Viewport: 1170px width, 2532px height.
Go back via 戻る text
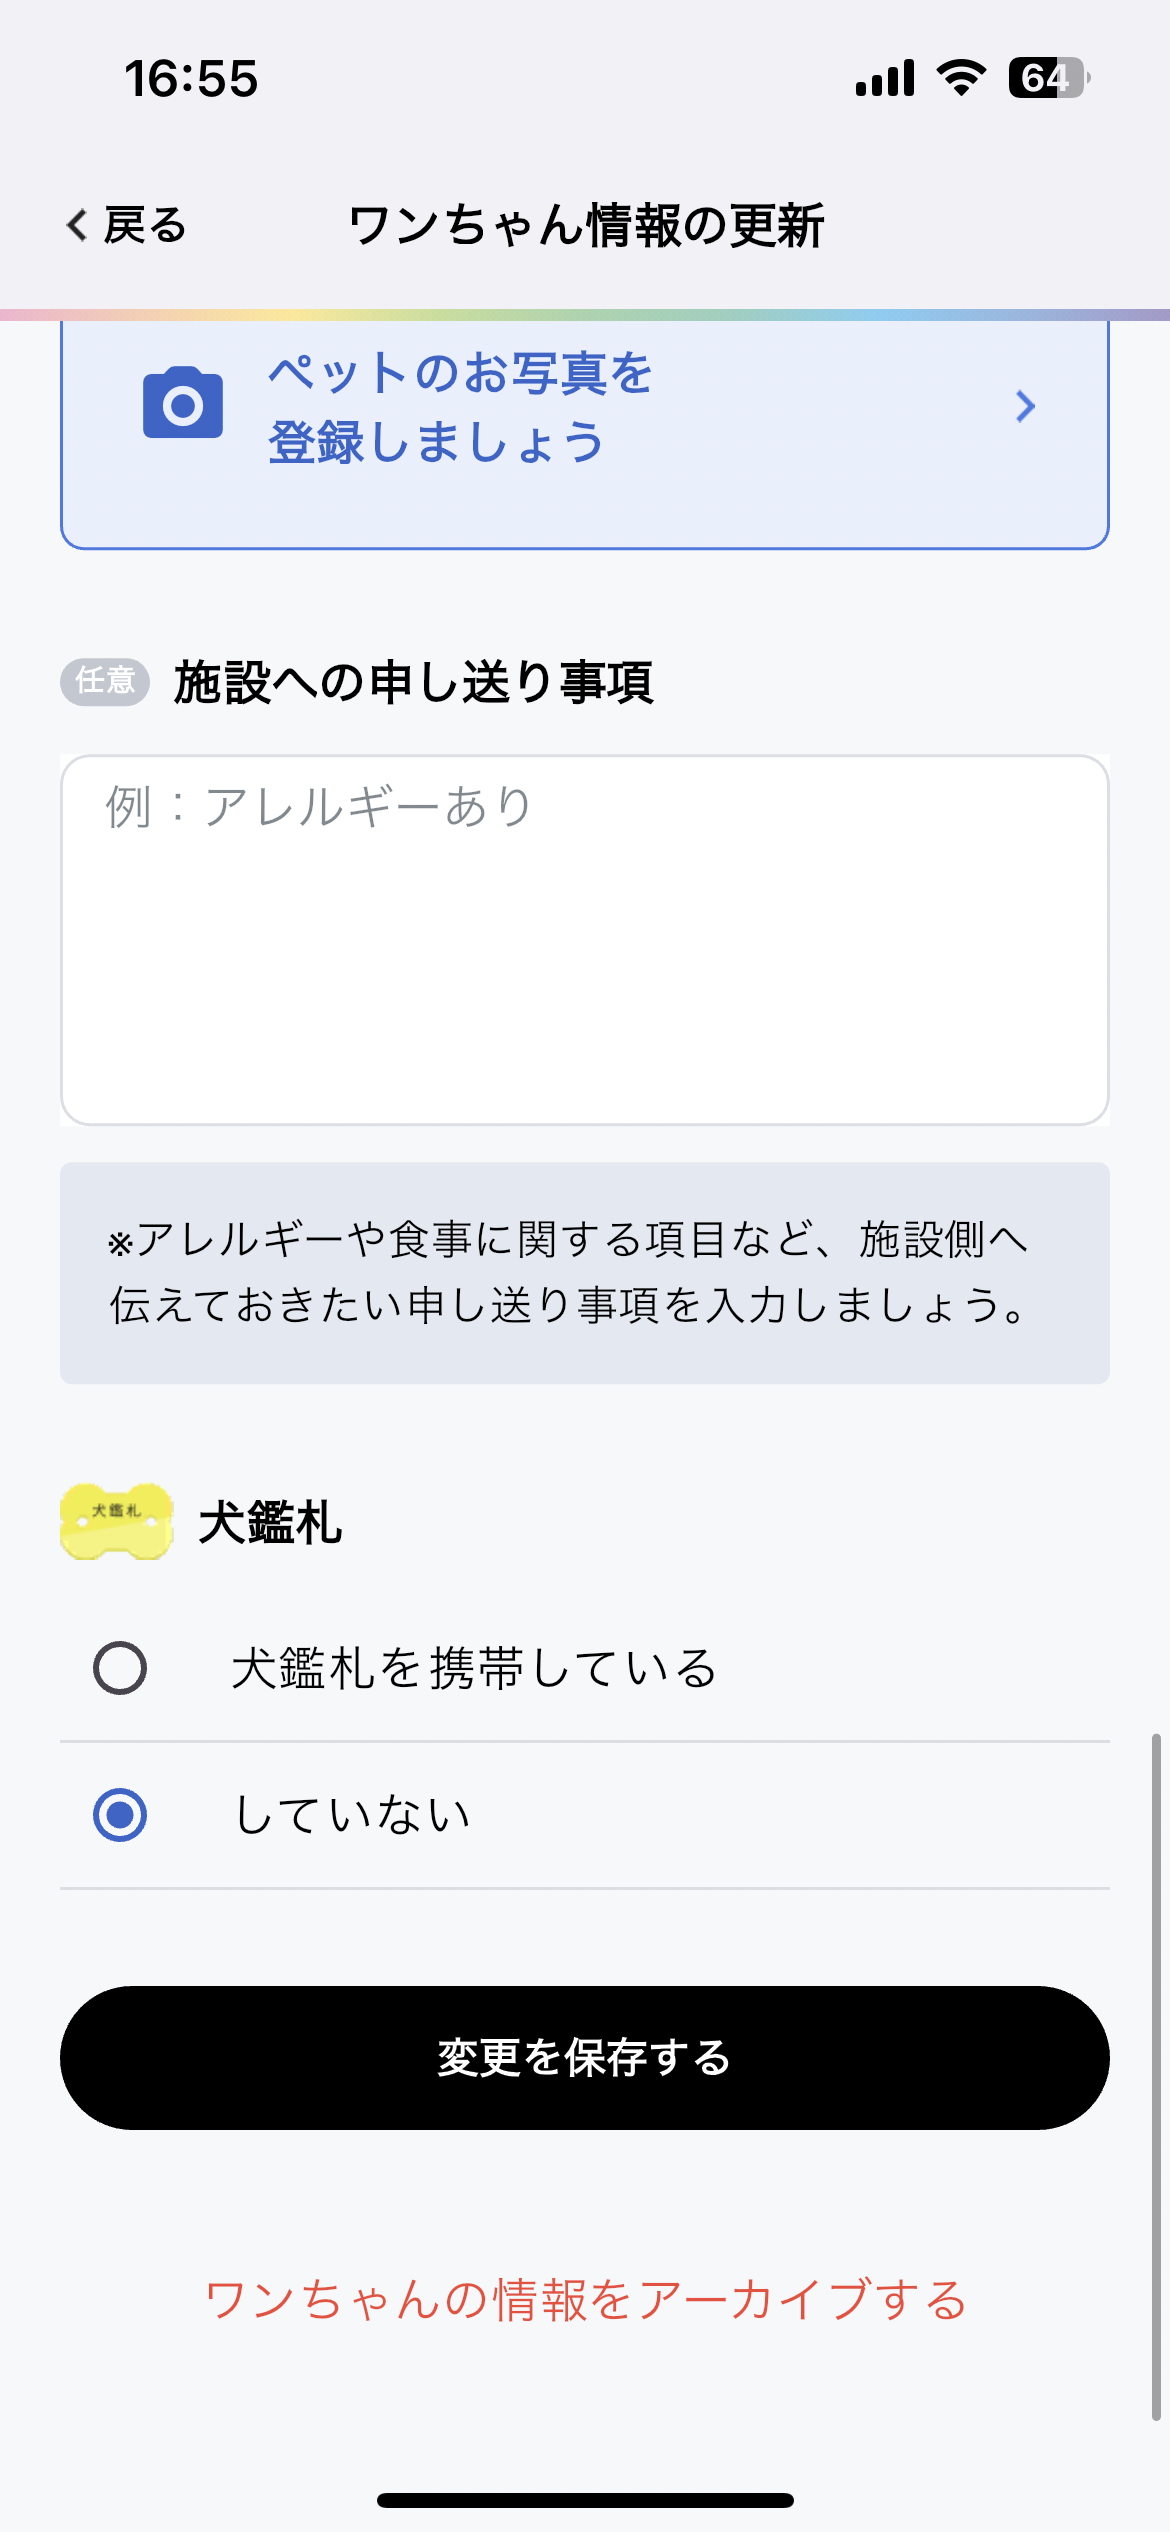(x=146, y=225)
